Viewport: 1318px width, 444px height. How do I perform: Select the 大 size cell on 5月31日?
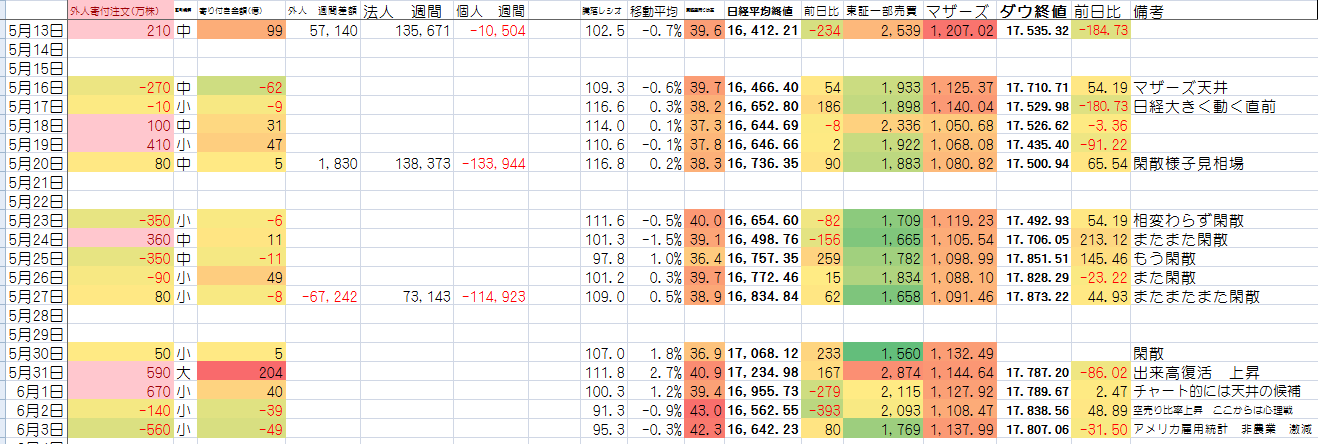click(x=185, y=372)
